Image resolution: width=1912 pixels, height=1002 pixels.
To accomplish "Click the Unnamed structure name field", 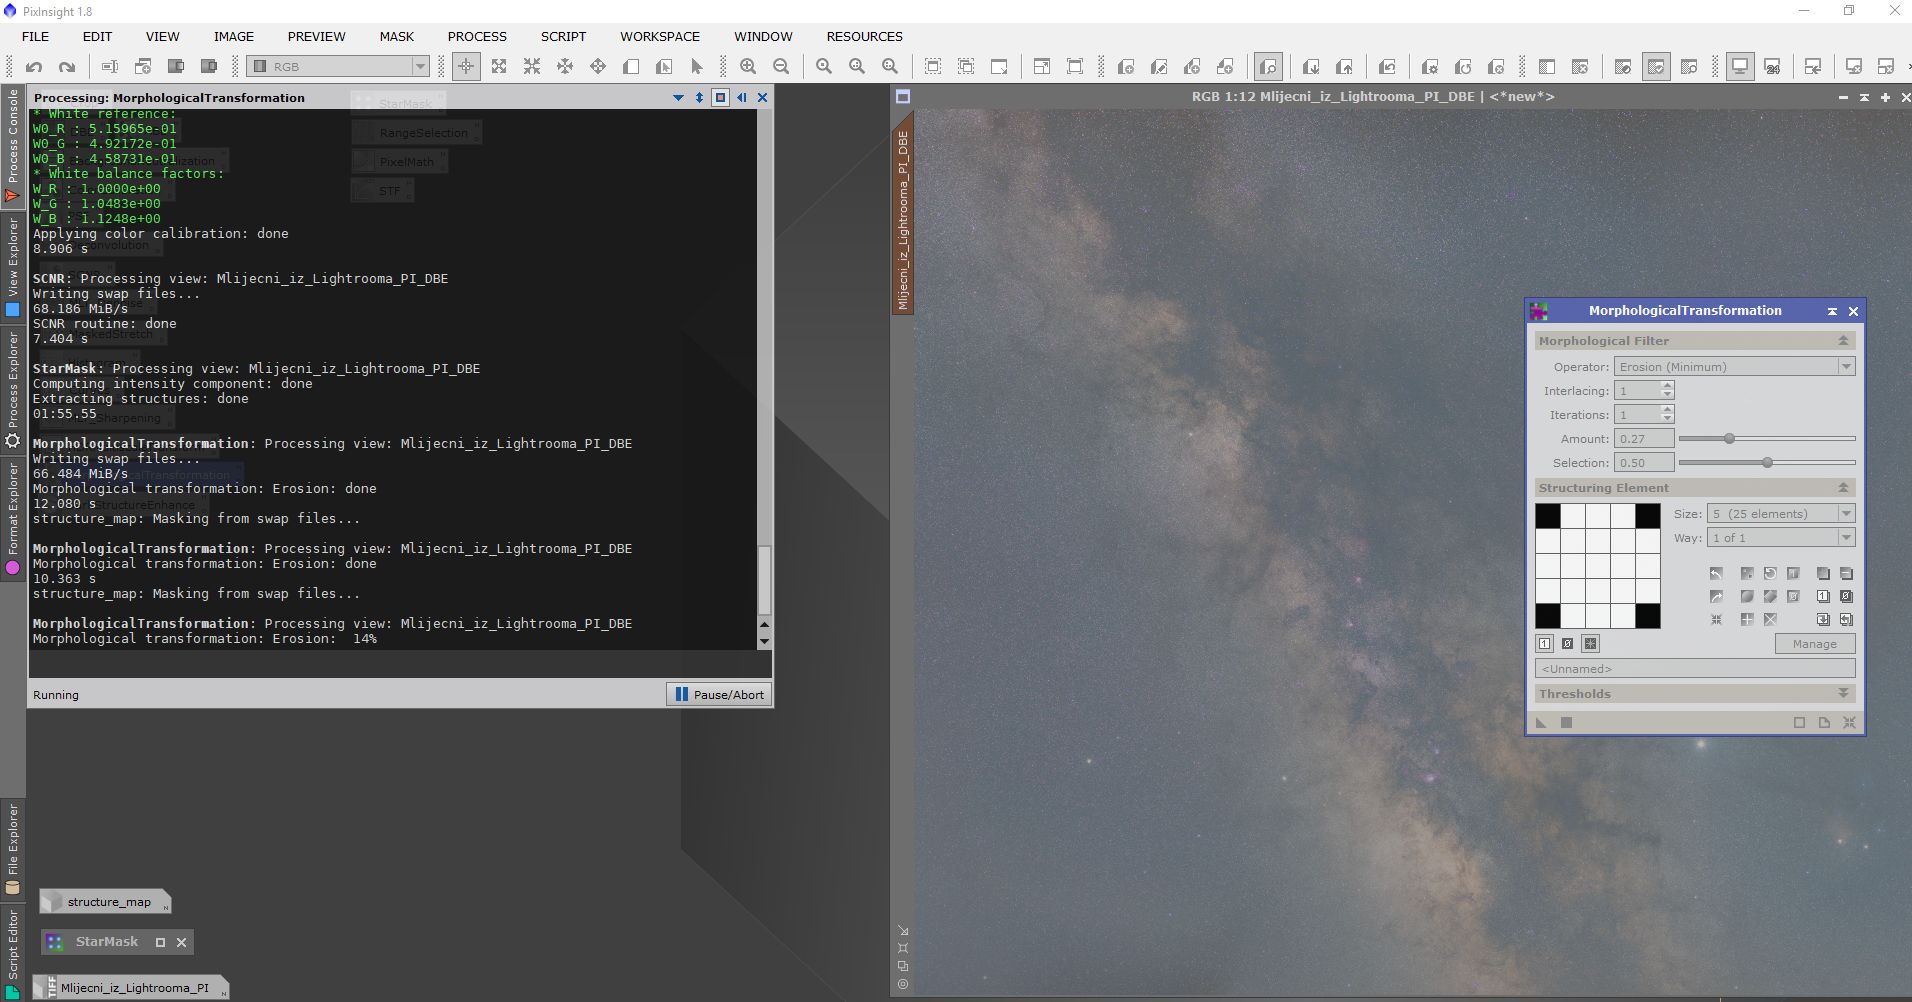I will click(x=1694, y=669).
